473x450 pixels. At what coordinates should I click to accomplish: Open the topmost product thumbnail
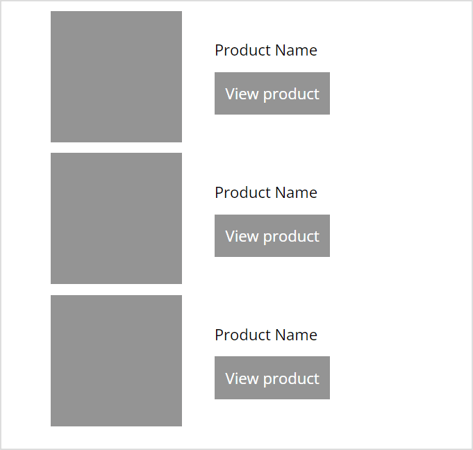[x=116, y=77]
